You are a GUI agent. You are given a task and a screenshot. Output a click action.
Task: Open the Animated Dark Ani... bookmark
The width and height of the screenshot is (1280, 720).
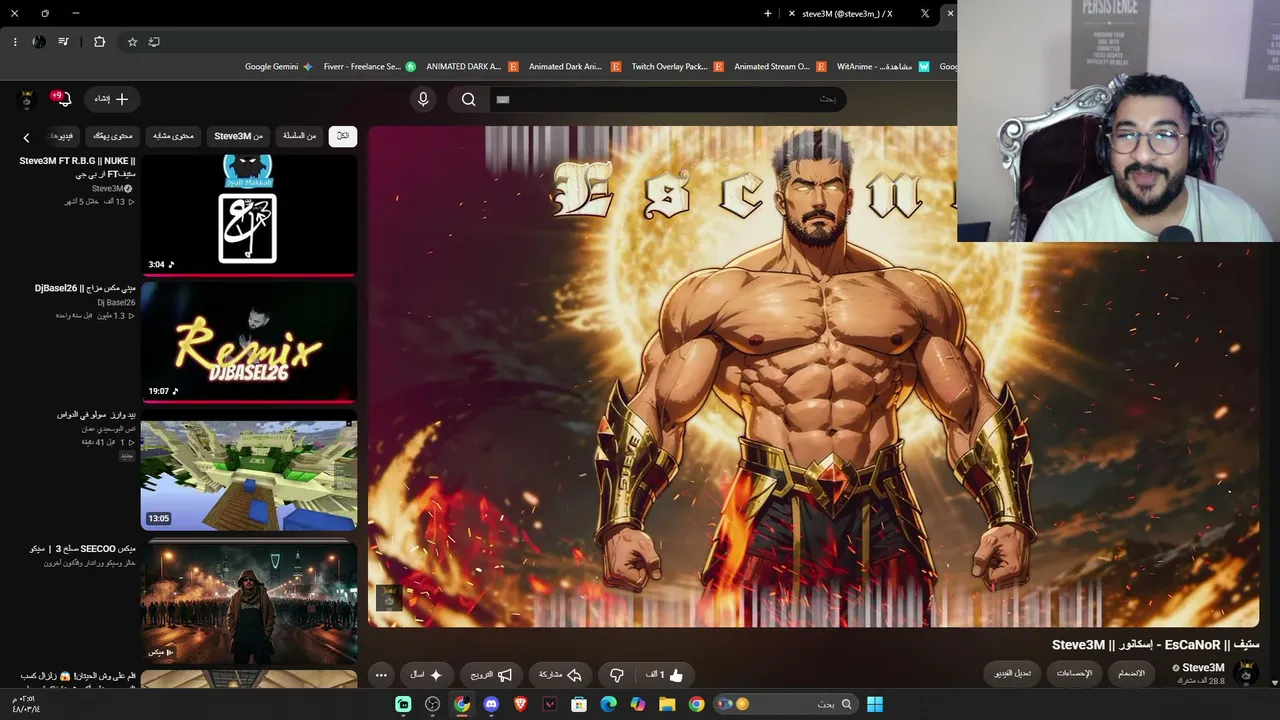point(575,67)
